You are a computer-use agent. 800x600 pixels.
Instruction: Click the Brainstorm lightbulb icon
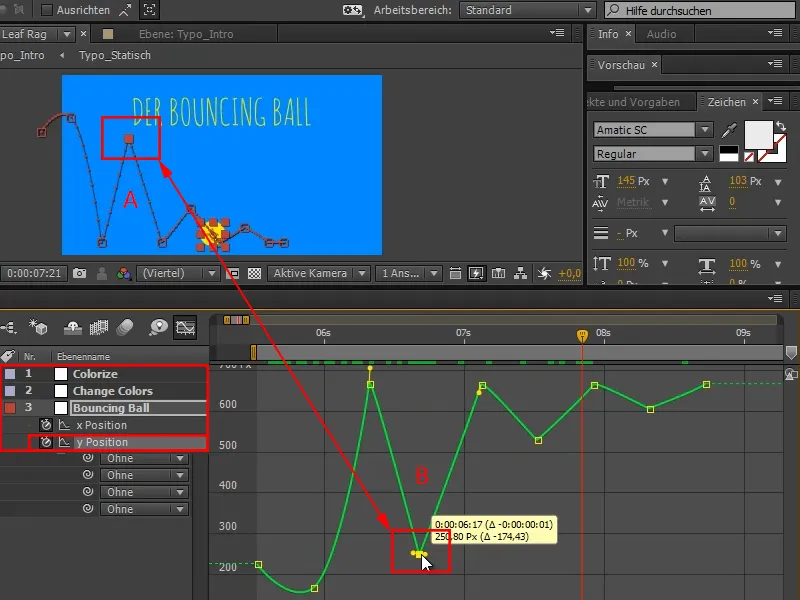[x=159, y=327]
